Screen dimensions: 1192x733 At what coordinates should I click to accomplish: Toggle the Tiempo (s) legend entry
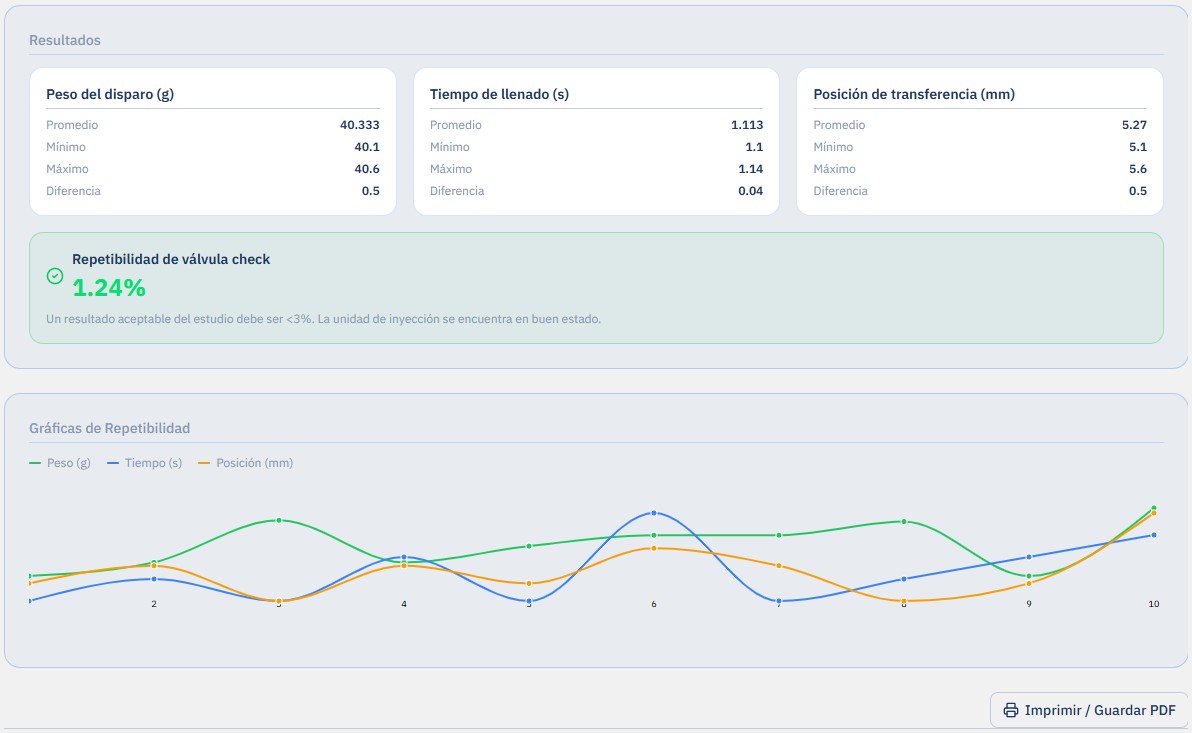point(144,463)
